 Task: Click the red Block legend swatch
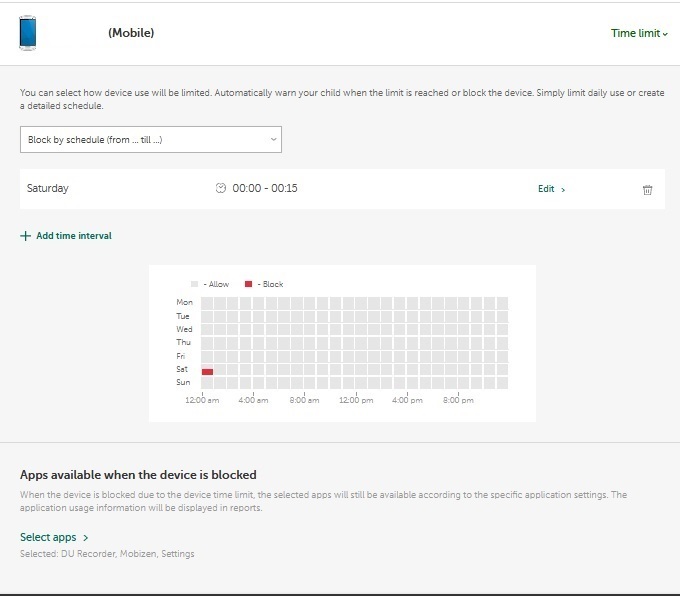[x=248, y=284]
